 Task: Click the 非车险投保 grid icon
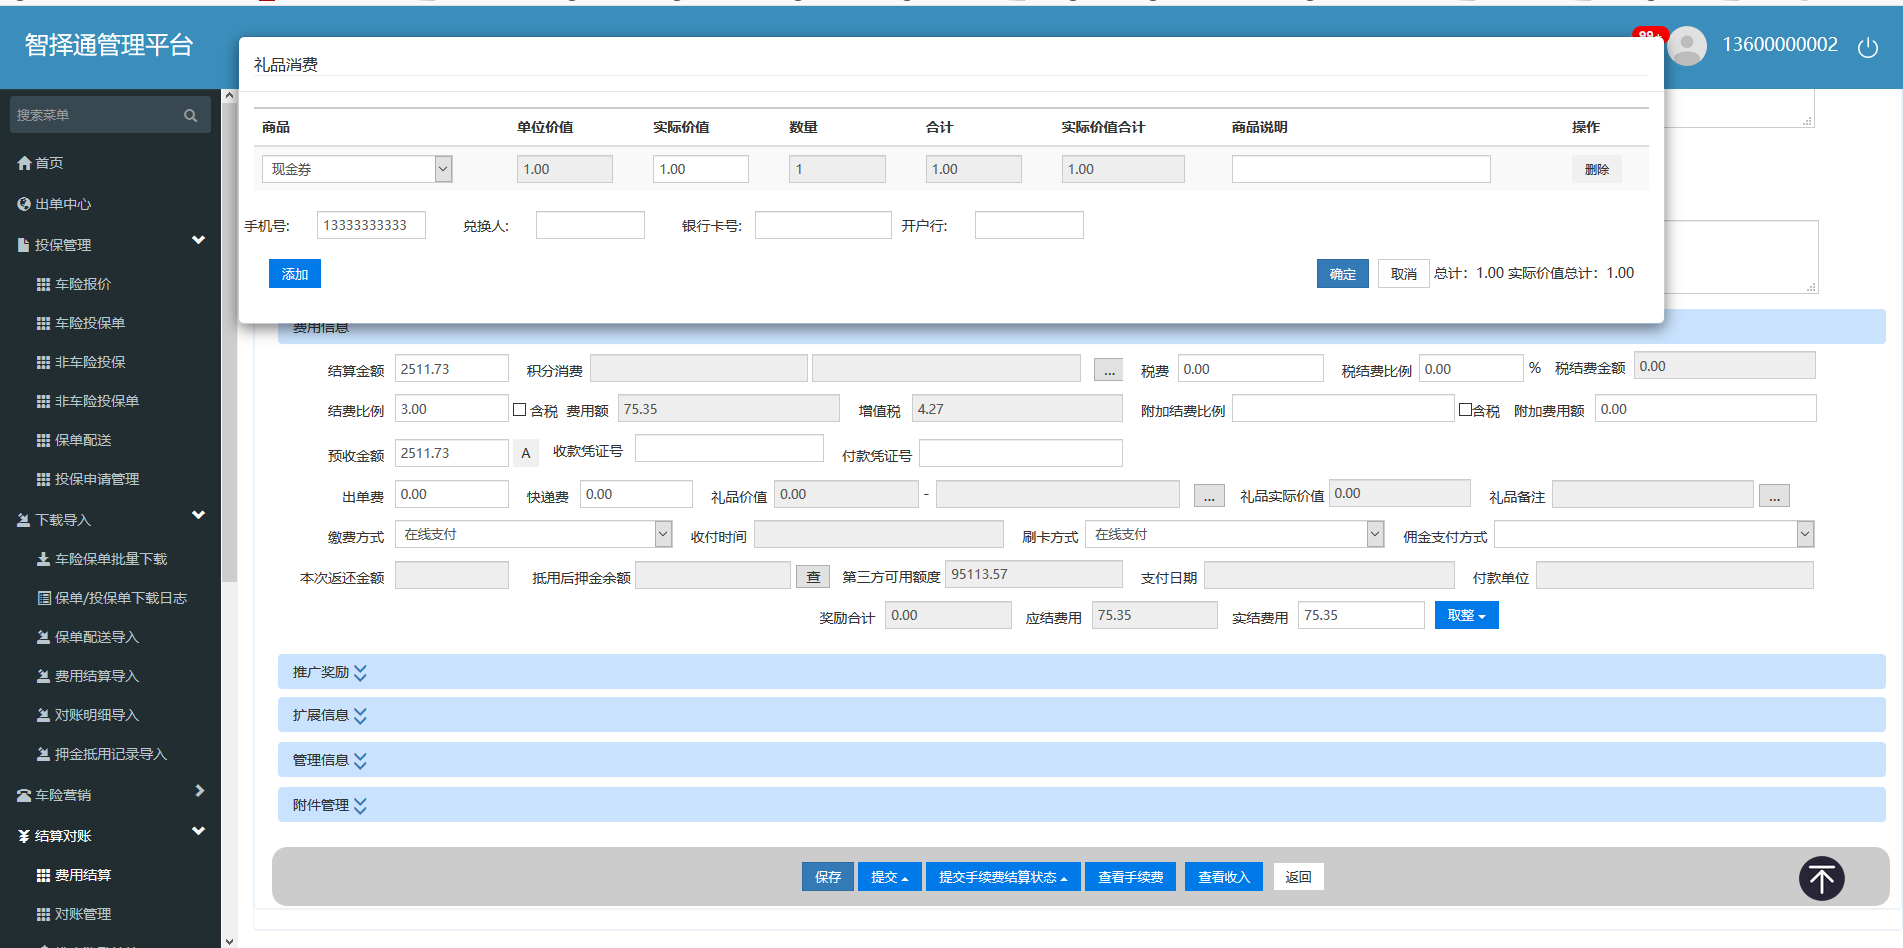tap(43, 363)
